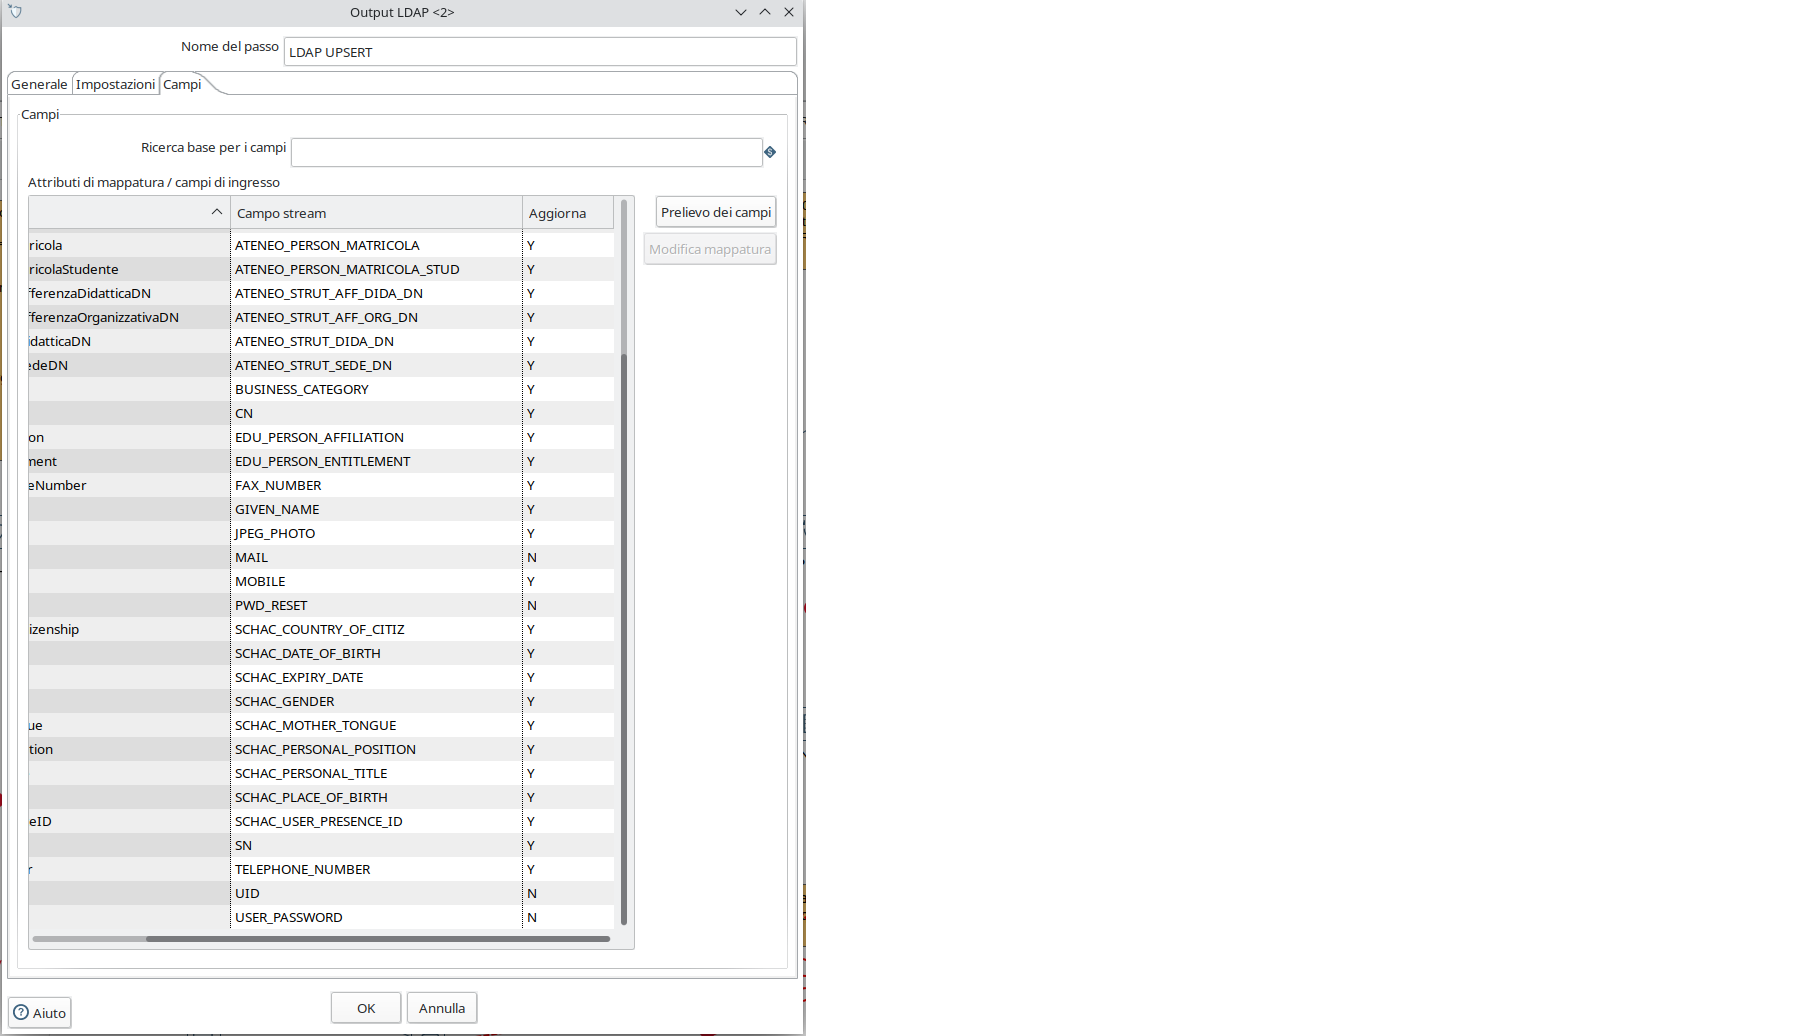The height and width of the screenshot is (1036, 1817).
Task: Confirm the dialog with OK
Action: tap(365, 1007)
